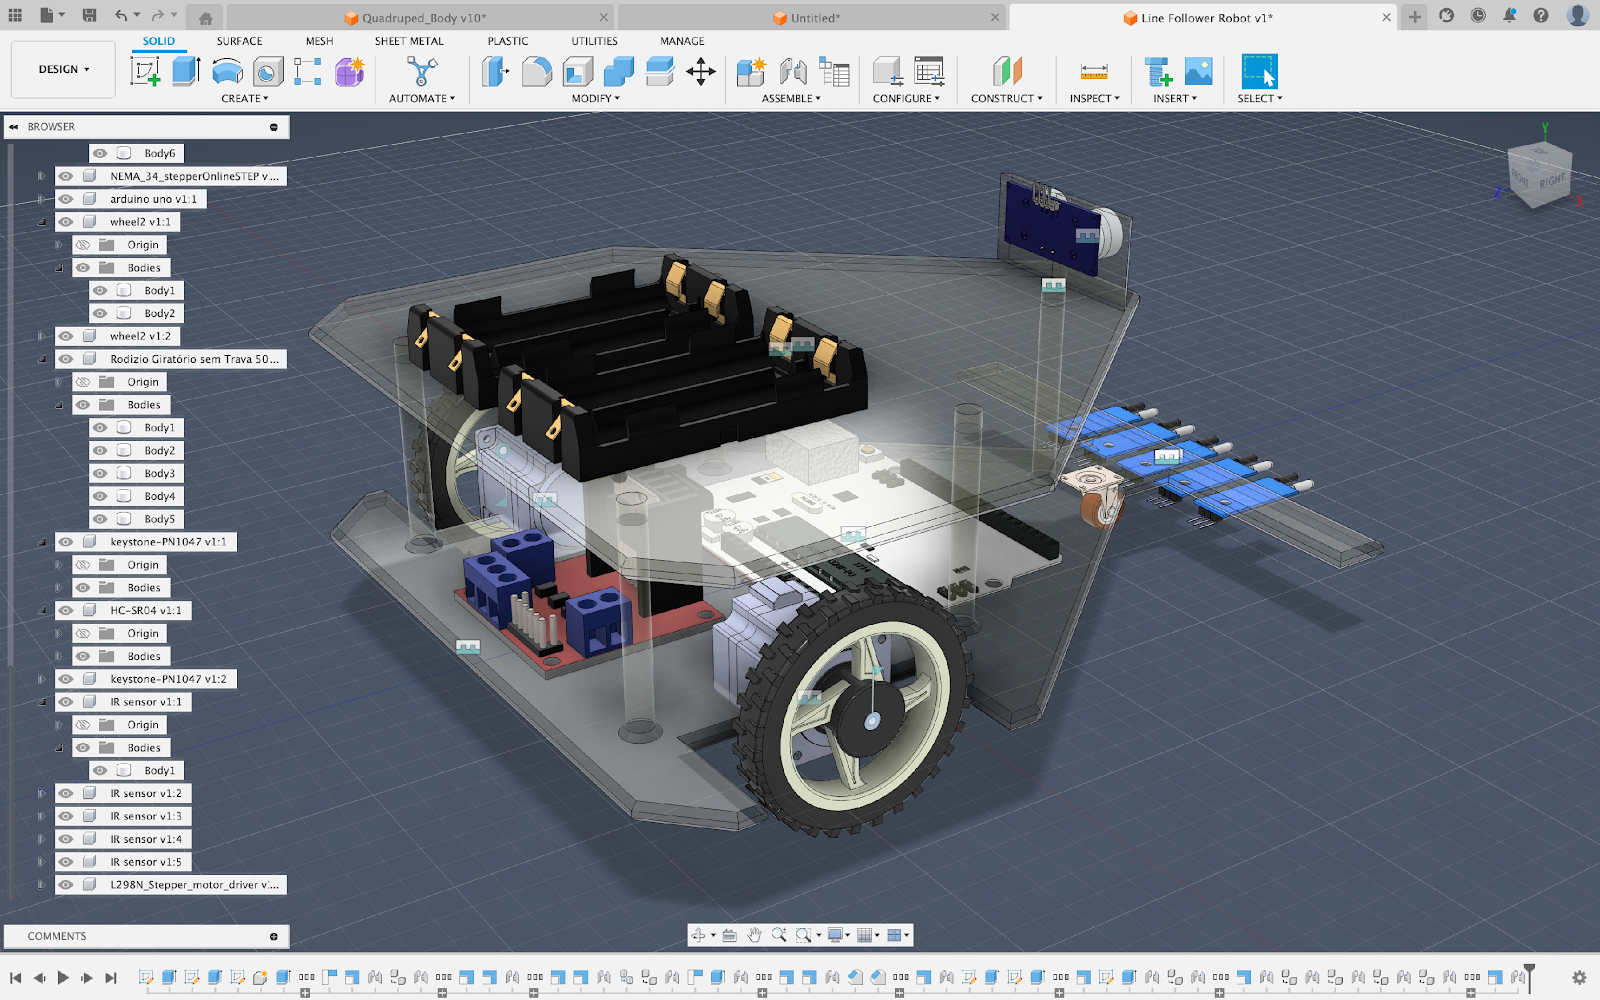
Task: Click the Automate fork icon
Action: tap(422, 72)
